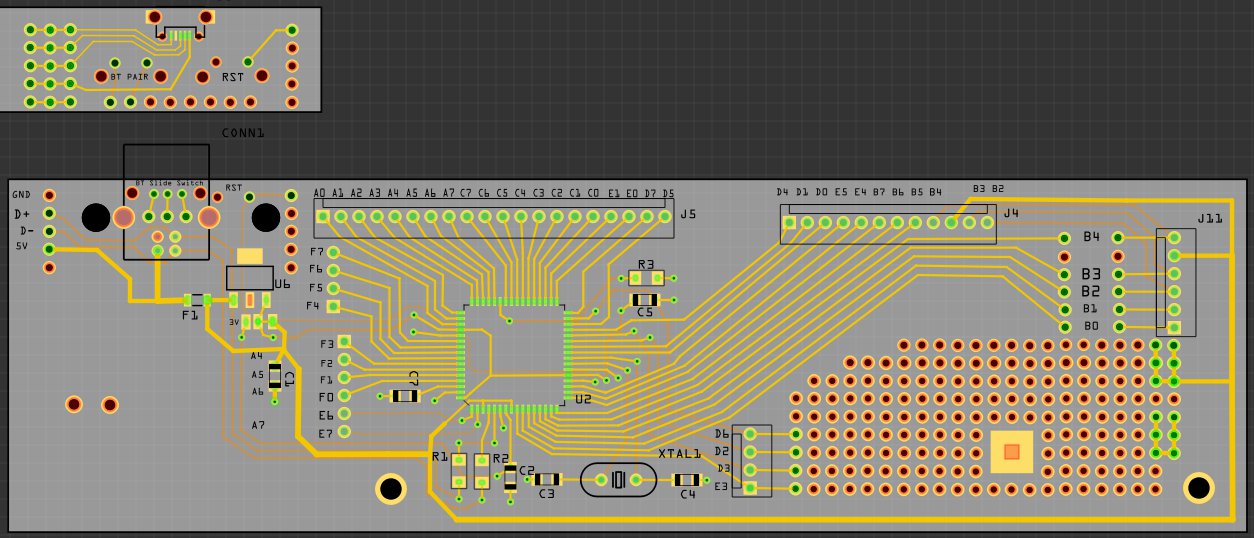
Task: Select the square F4 pin pad
Action: click(334, 305)
